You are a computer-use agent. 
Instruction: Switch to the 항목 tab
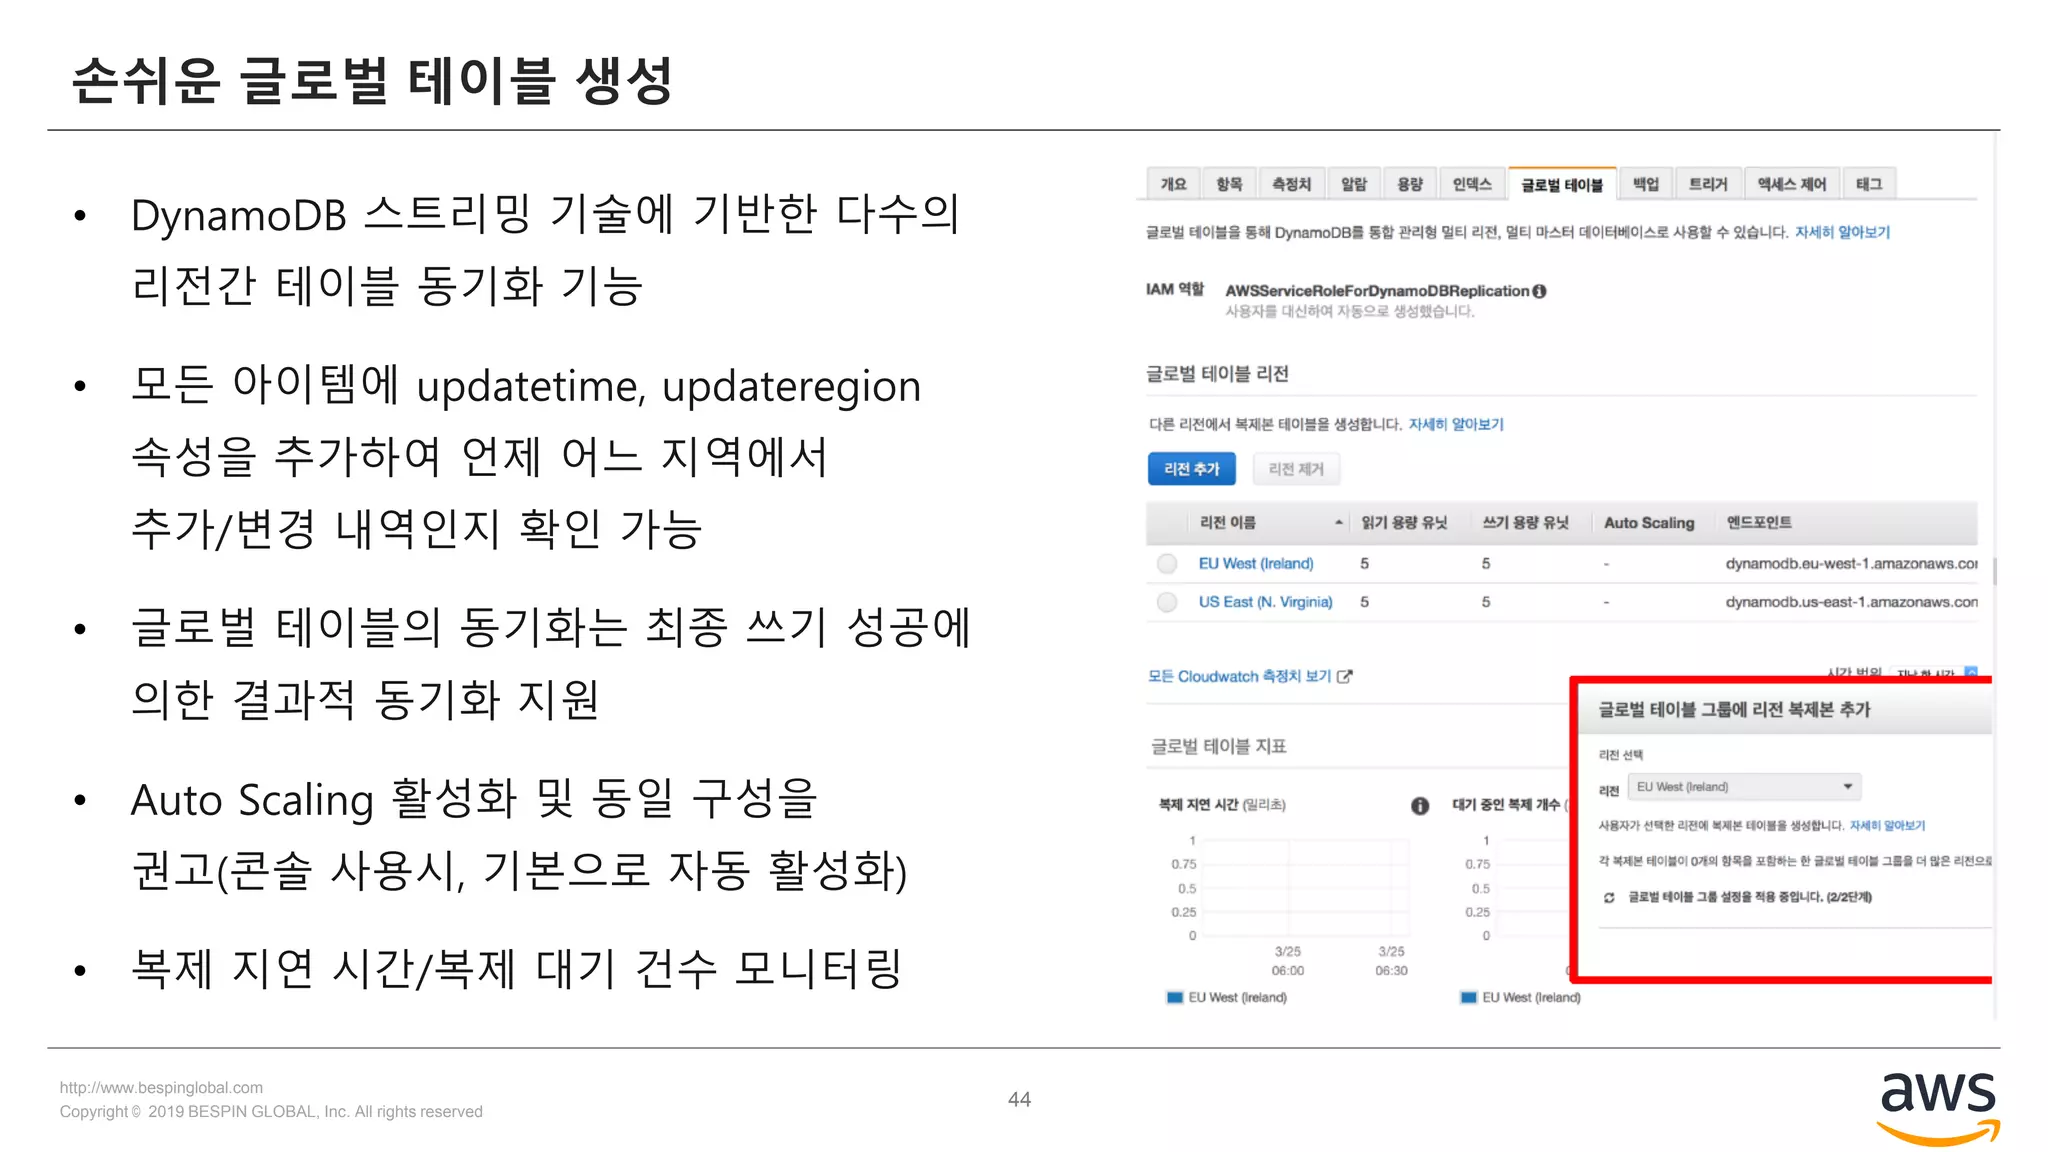[x=1229, y=184]
